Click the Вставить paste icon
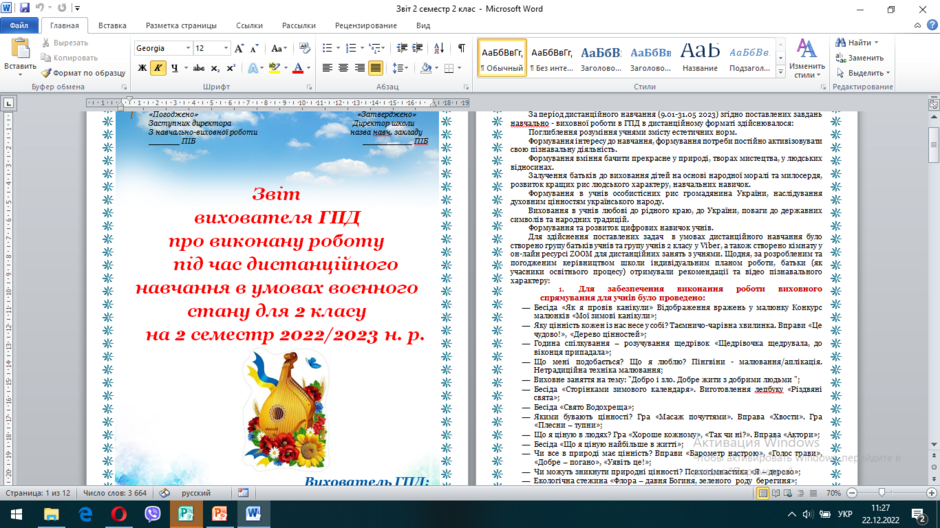The image size is (940, 528). 20,49
